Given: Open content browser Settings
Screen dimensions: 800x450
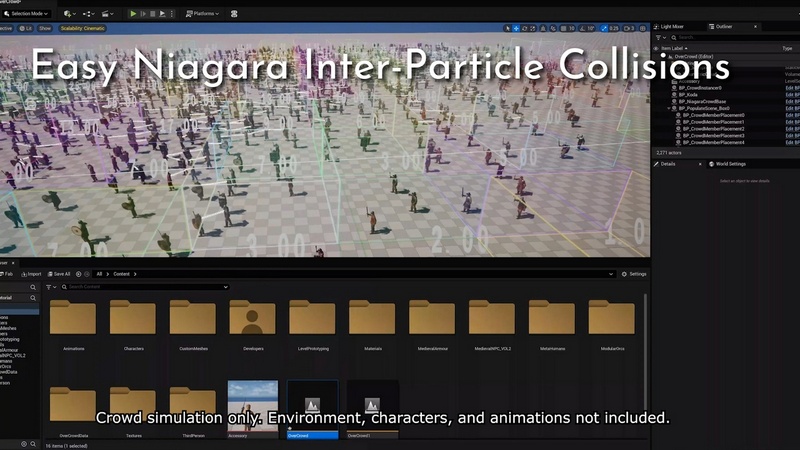Looking at the screenshot, I should click(x=634, y=274).
